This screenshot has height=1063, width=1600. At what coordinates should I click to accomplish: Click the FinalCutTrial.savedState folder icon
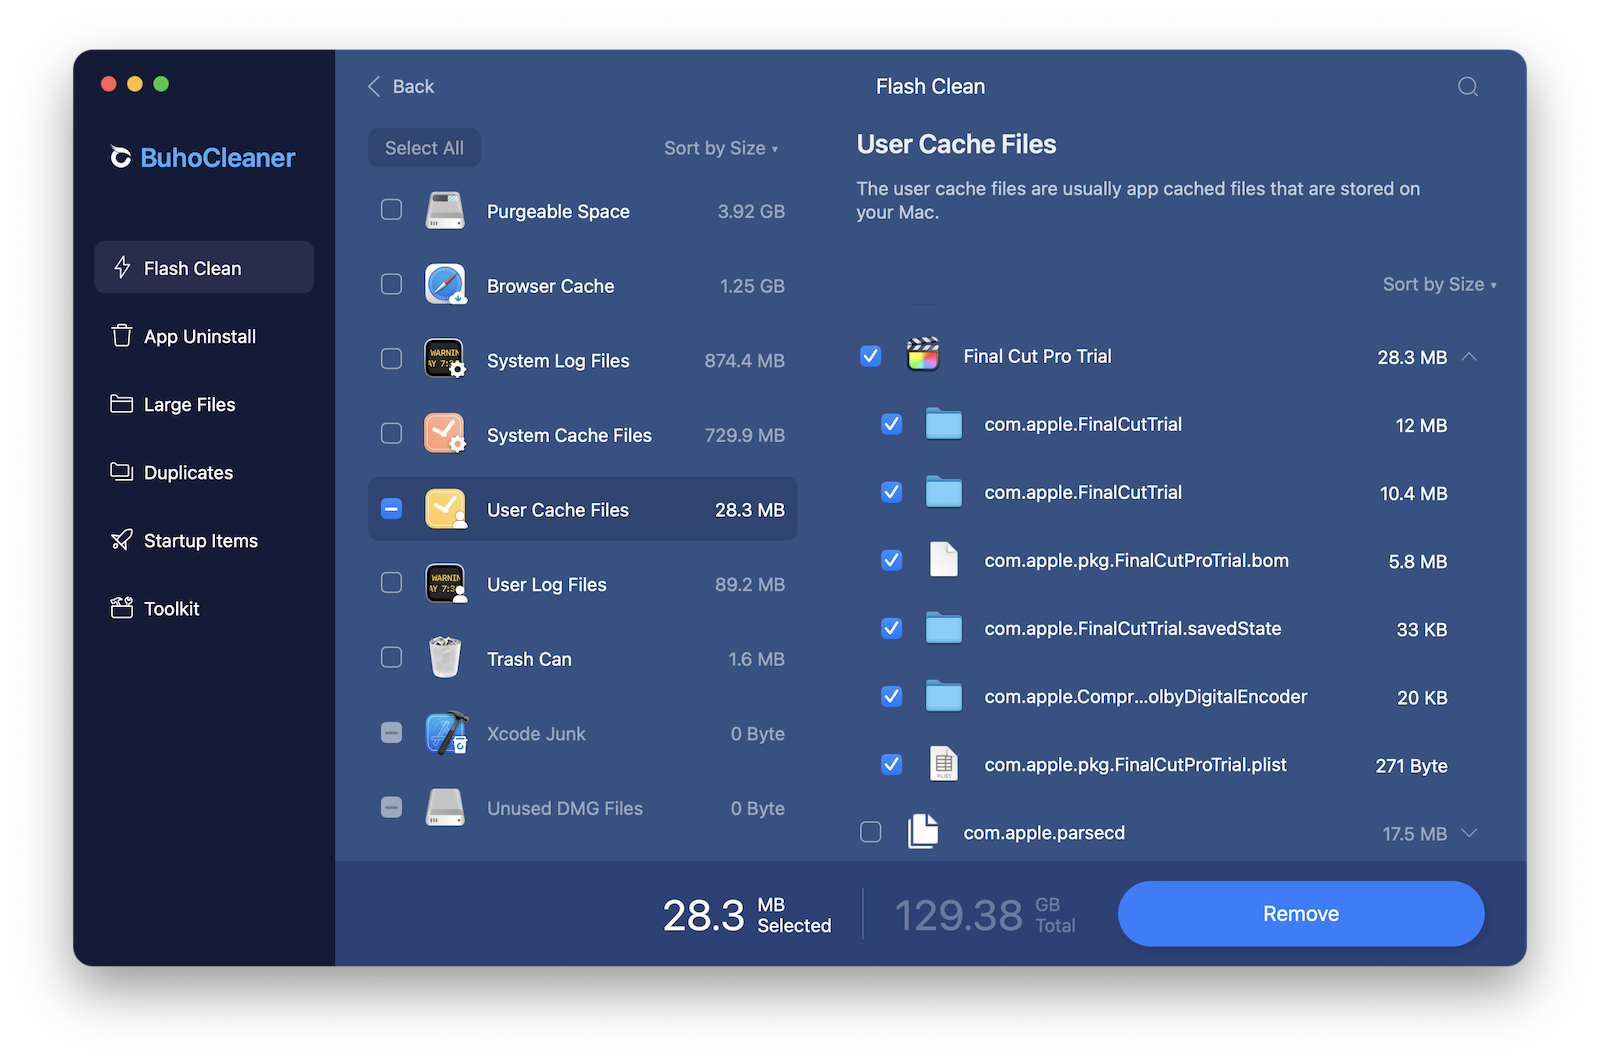point(943,628)
